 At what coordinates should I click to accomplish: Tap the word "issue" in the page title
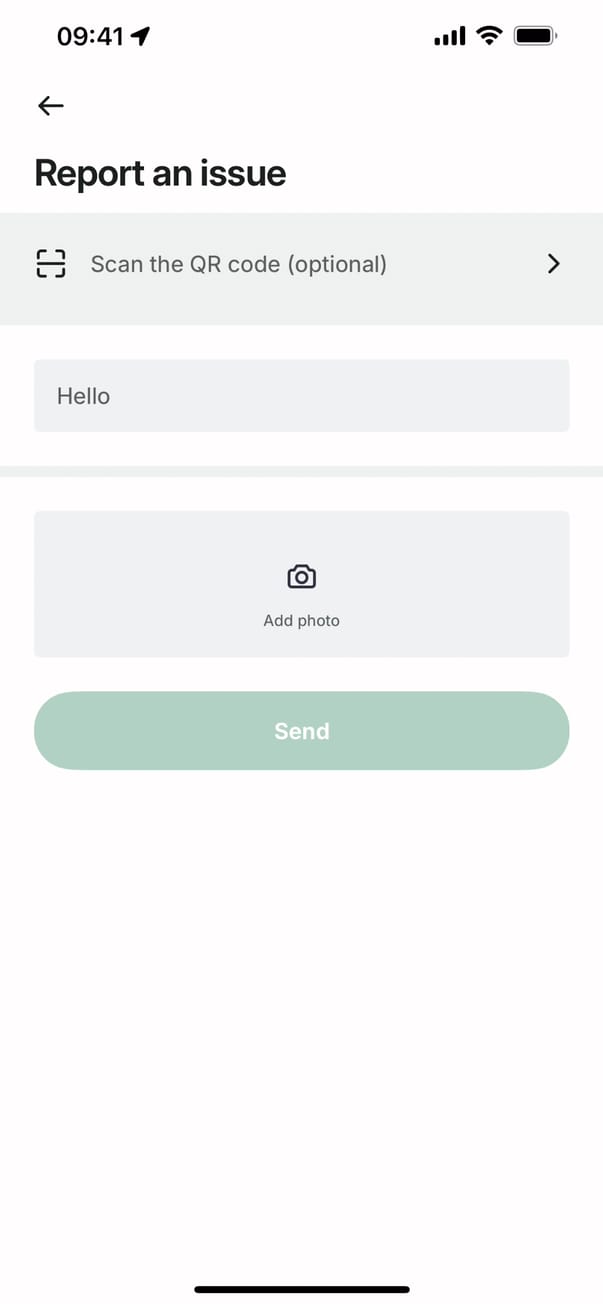click(246, 173)
